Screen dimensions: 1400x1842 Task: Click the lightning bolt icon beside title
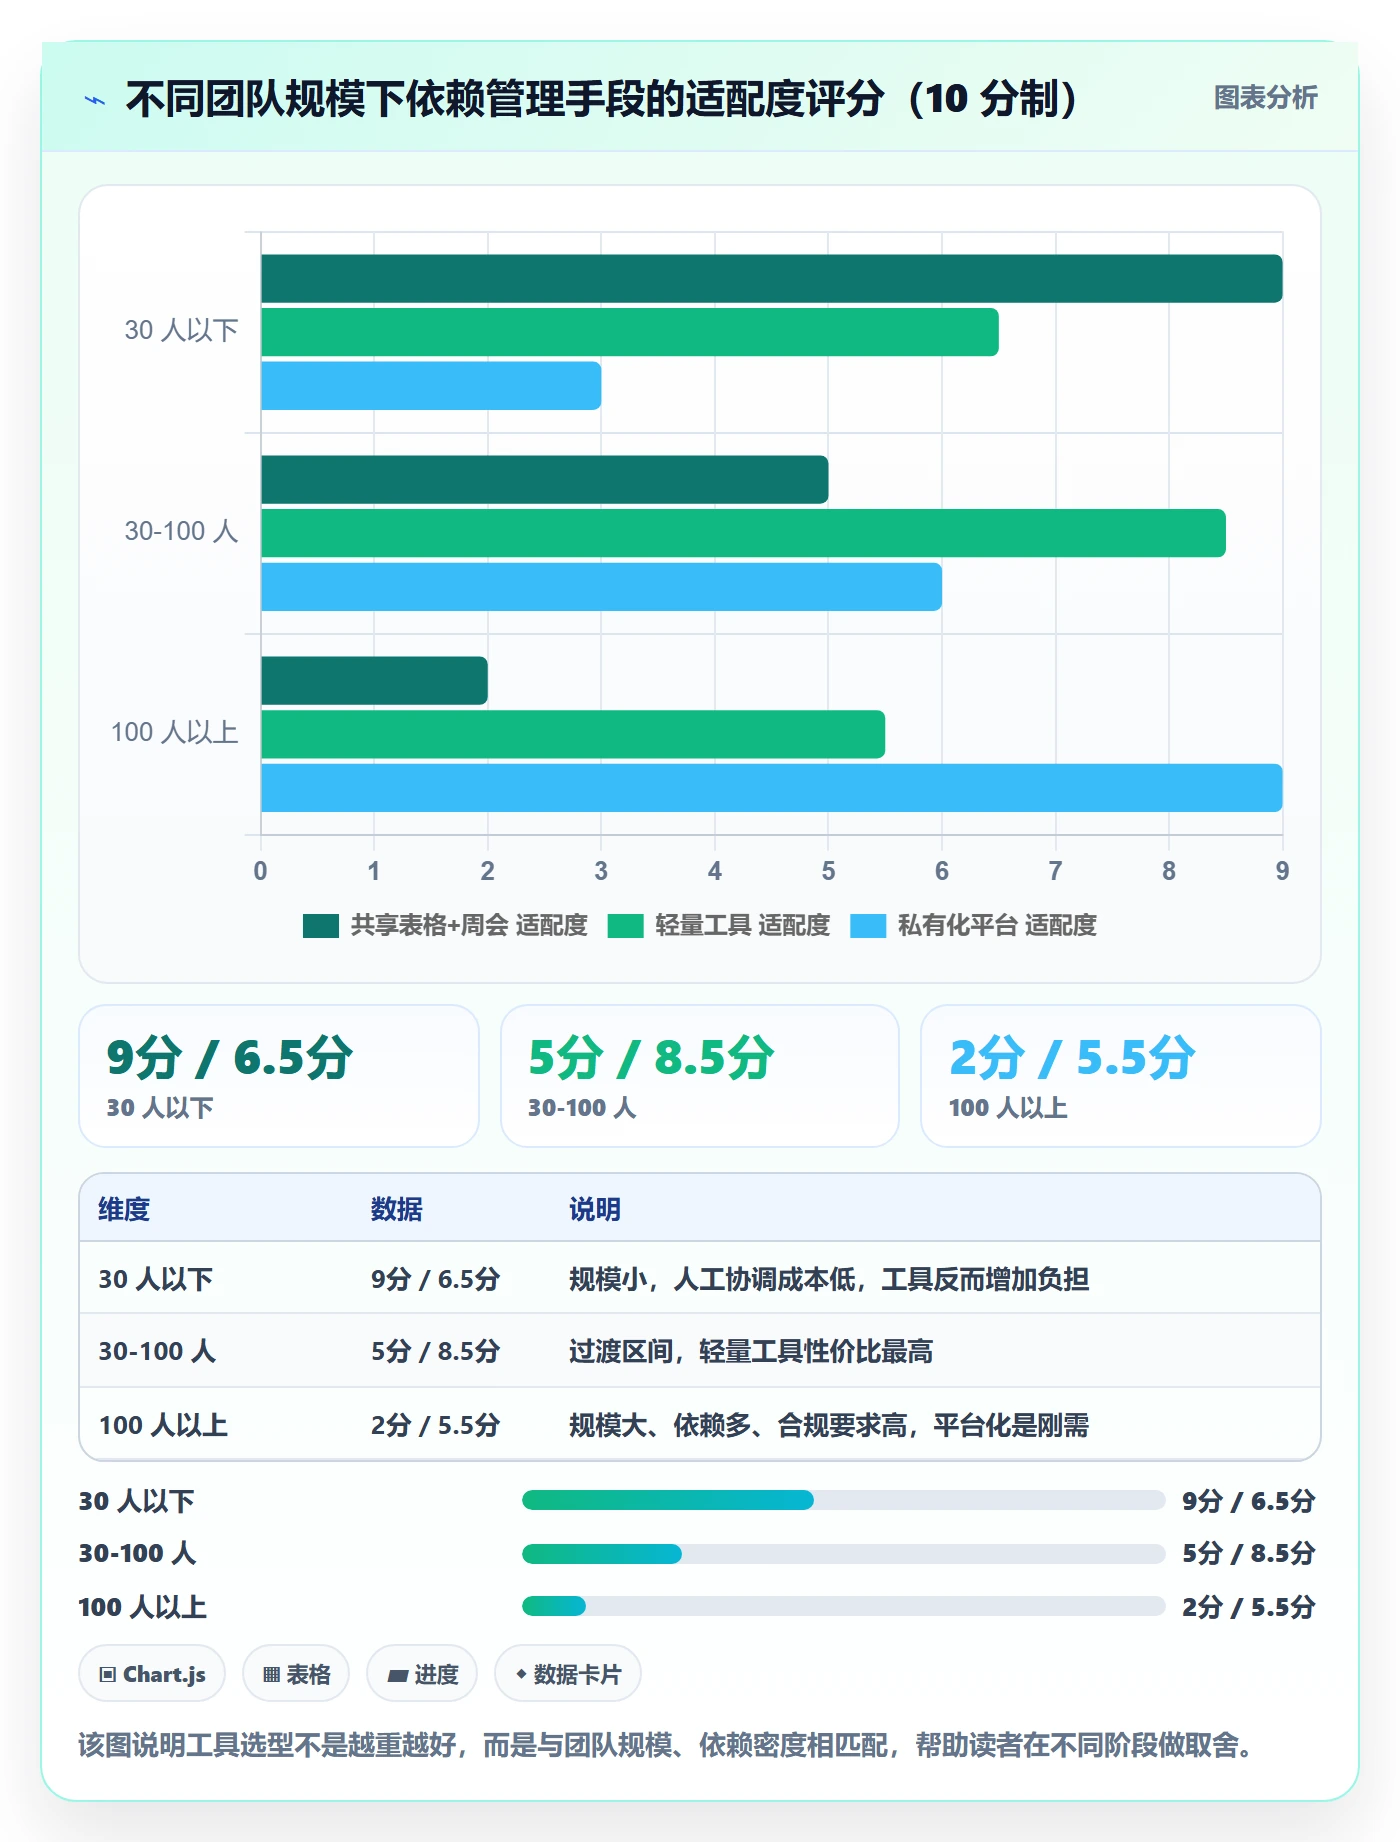(x=95, y=100)
